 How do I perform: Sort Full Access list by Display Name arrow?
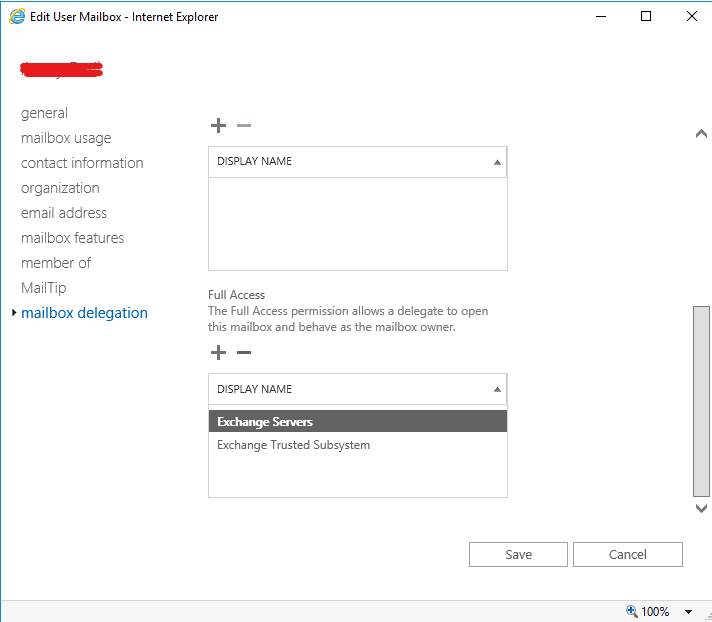(497, 389)
